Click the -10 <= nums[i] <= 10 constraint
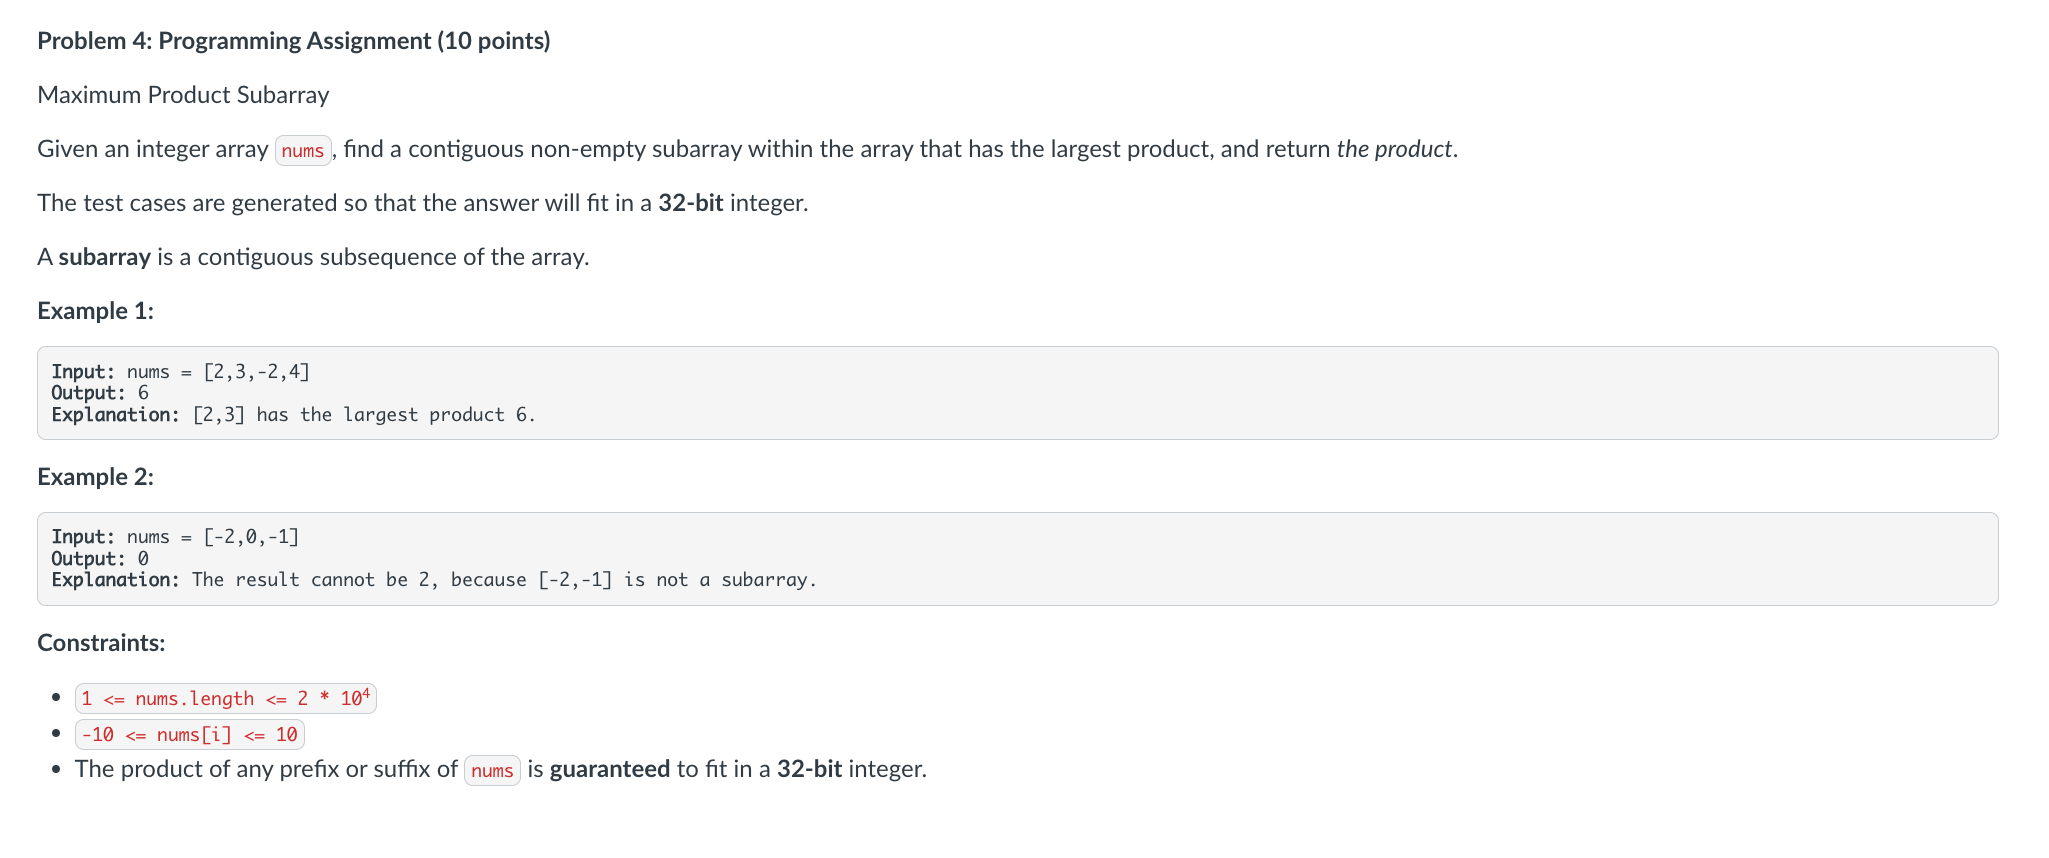The height and width of the screenshot is (858, 2049). point(190,735)
